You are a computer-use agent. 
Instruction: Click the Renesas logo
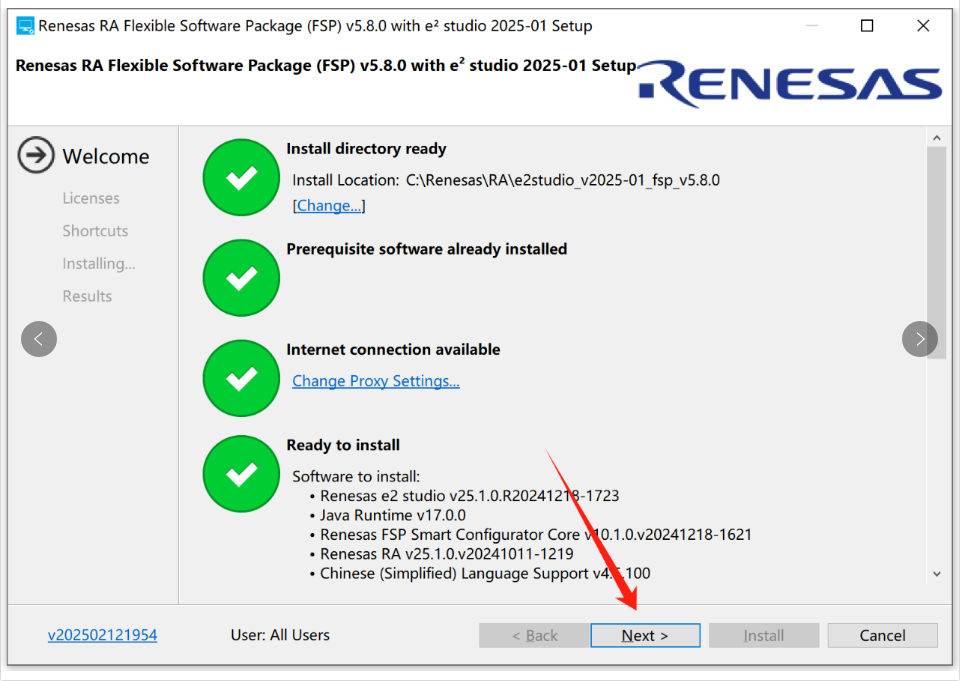coord(790,84)
